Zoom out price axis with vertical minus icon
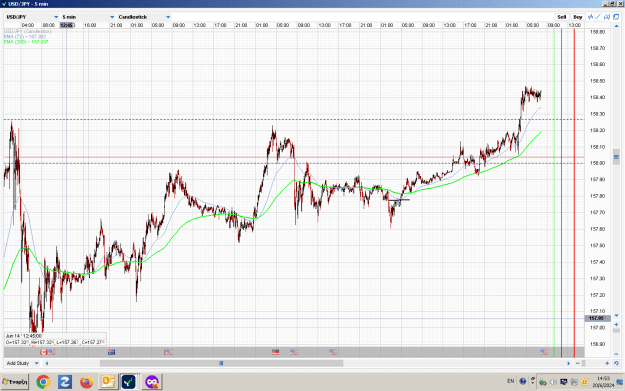The width and height of the screenshot is (625, 391). 616,354
